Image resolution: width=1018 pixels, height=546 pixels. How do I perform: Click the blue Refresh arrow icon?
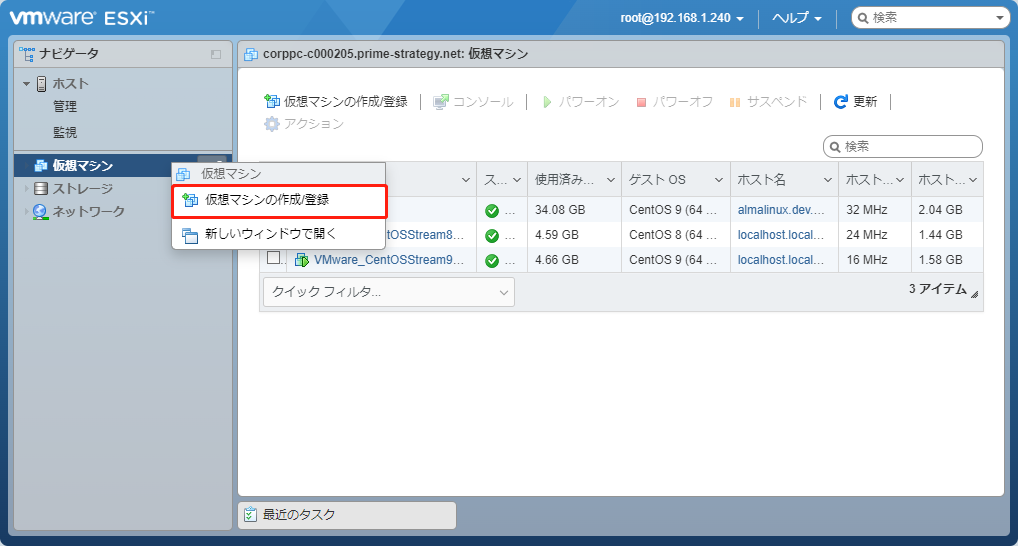tap(841, 101)
